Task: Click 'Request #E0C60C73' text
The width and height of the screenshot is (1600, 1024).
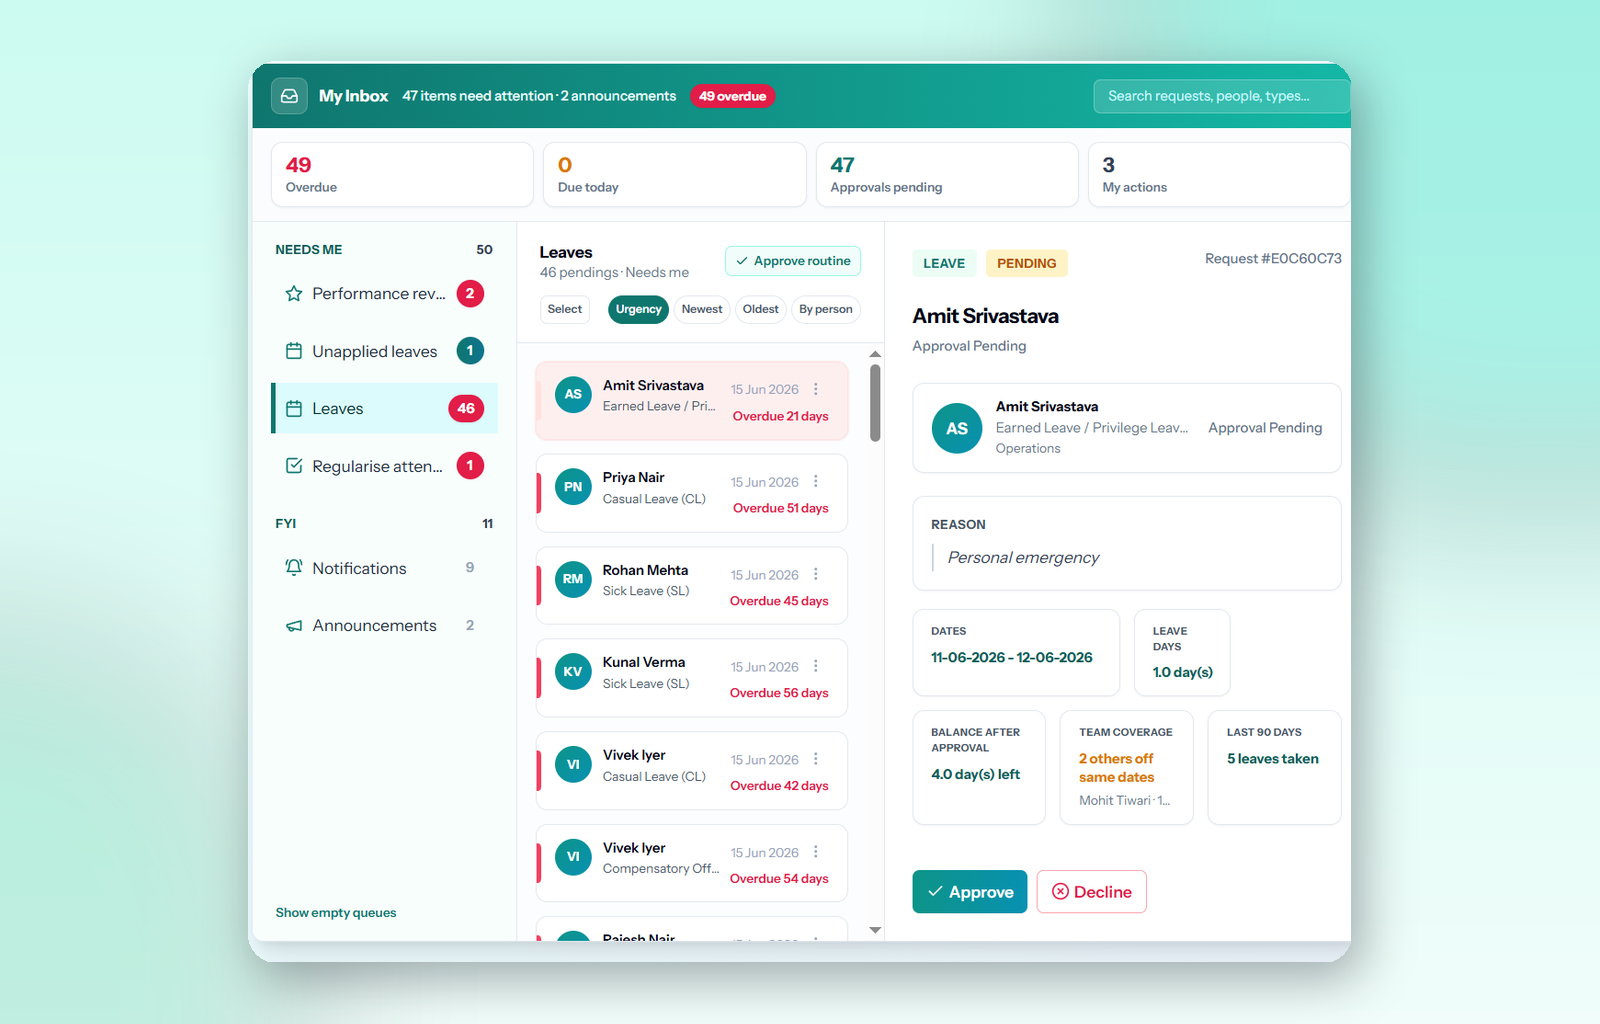Action: (x=1273, y=259)
